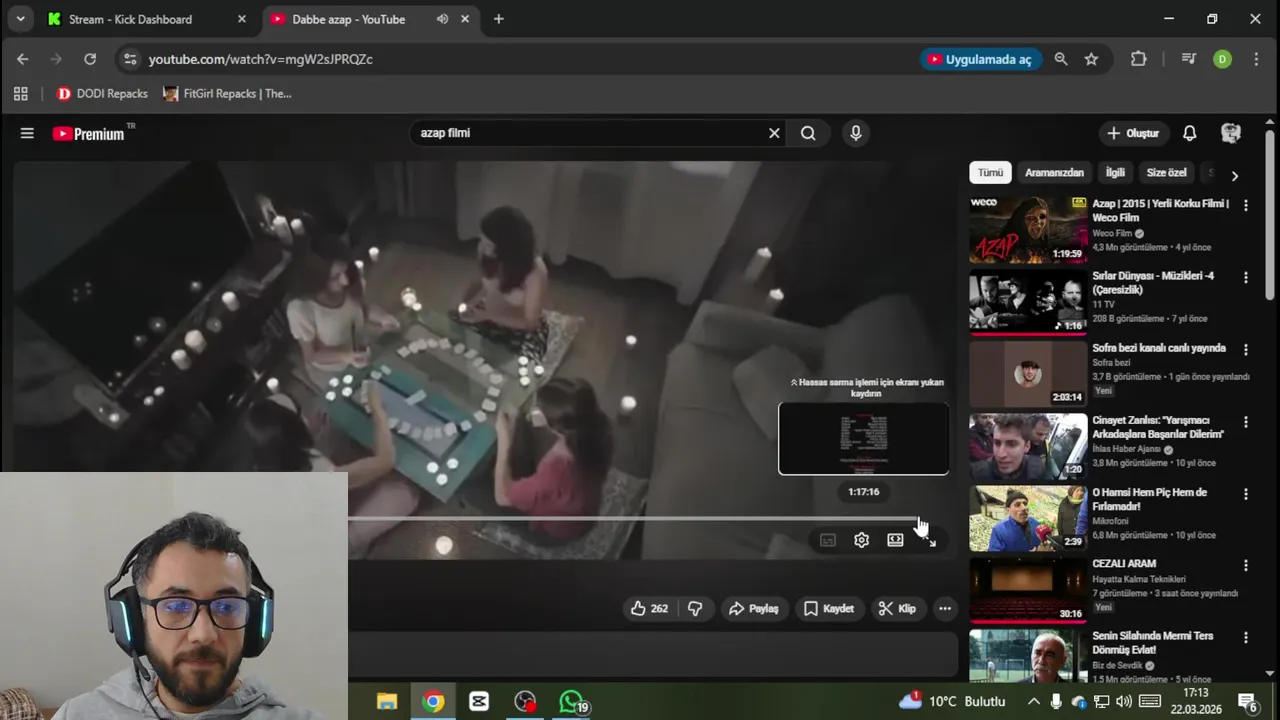Click the Oluştur create button
The image size is (1280, 720).
[1133, 133]
